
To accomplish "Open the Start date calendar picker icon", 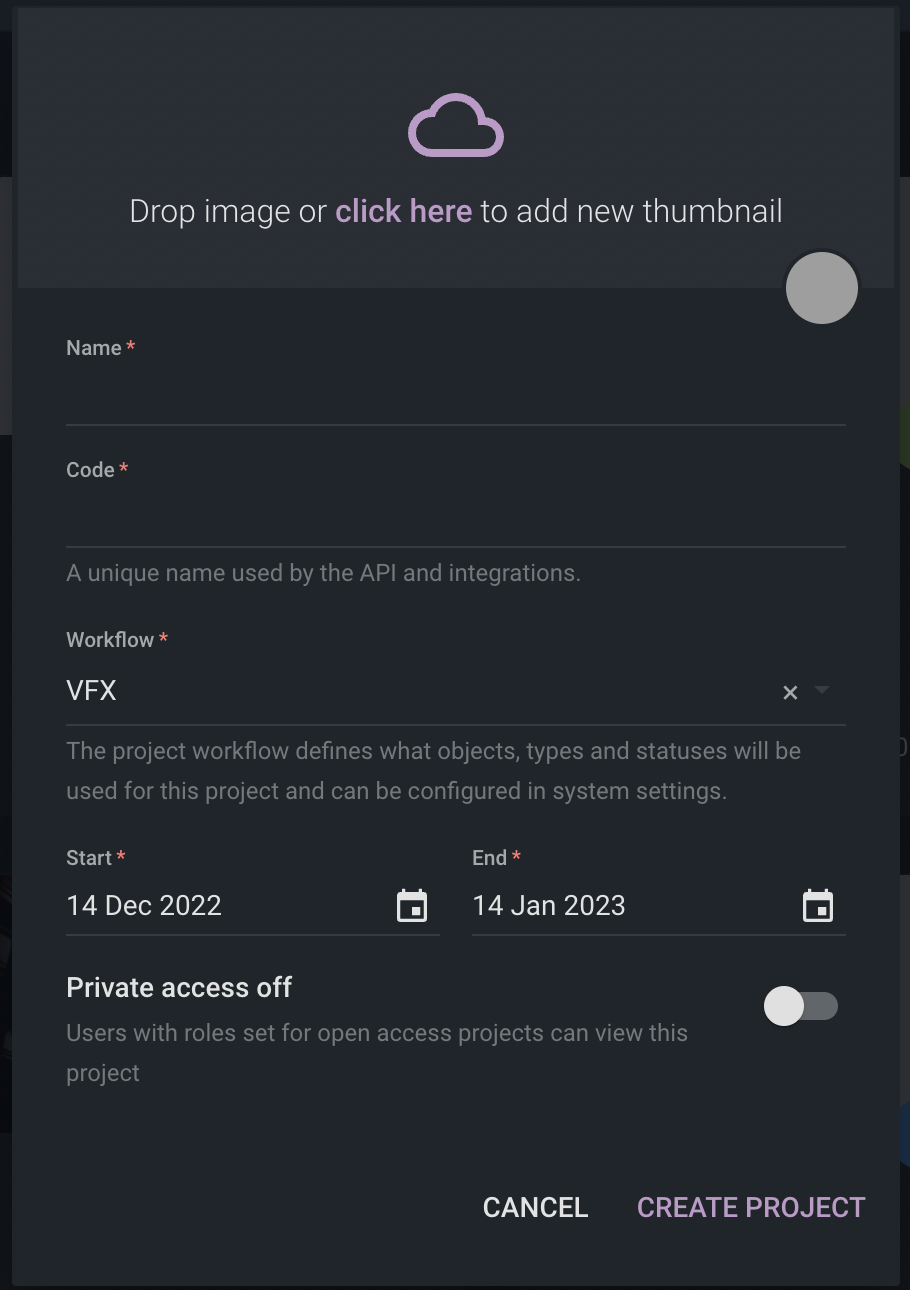I will pyautogui.click(x=412, y=906).
